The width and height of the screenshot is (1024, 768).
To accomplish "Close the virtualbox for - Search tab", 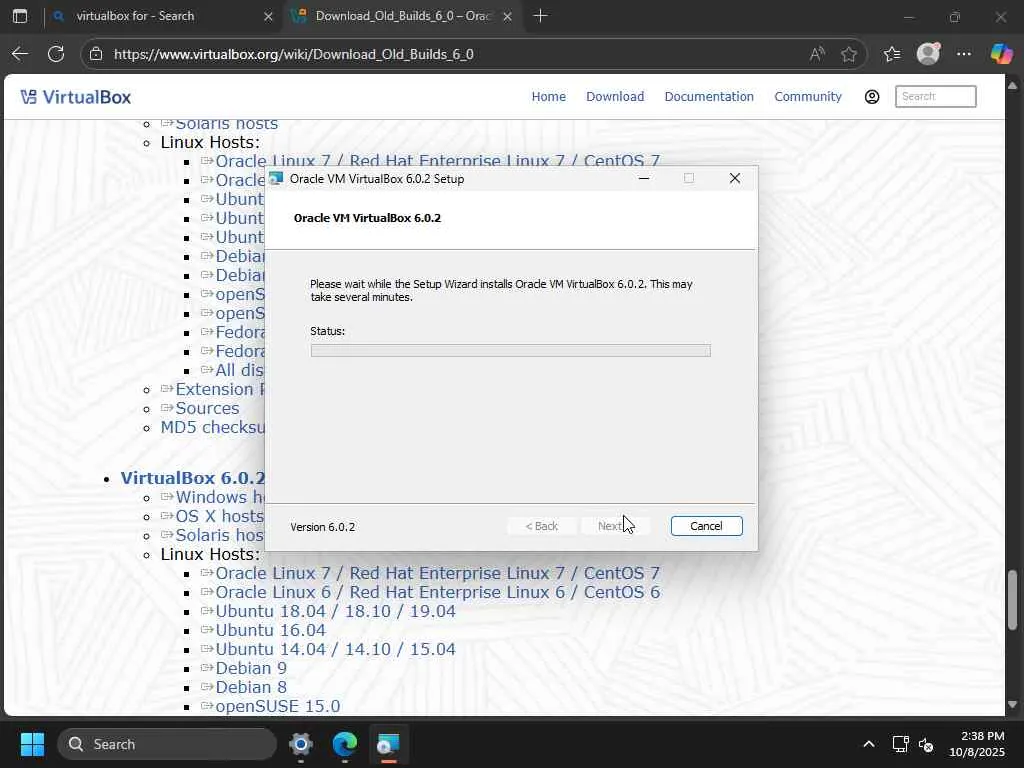I will (268, 16).
